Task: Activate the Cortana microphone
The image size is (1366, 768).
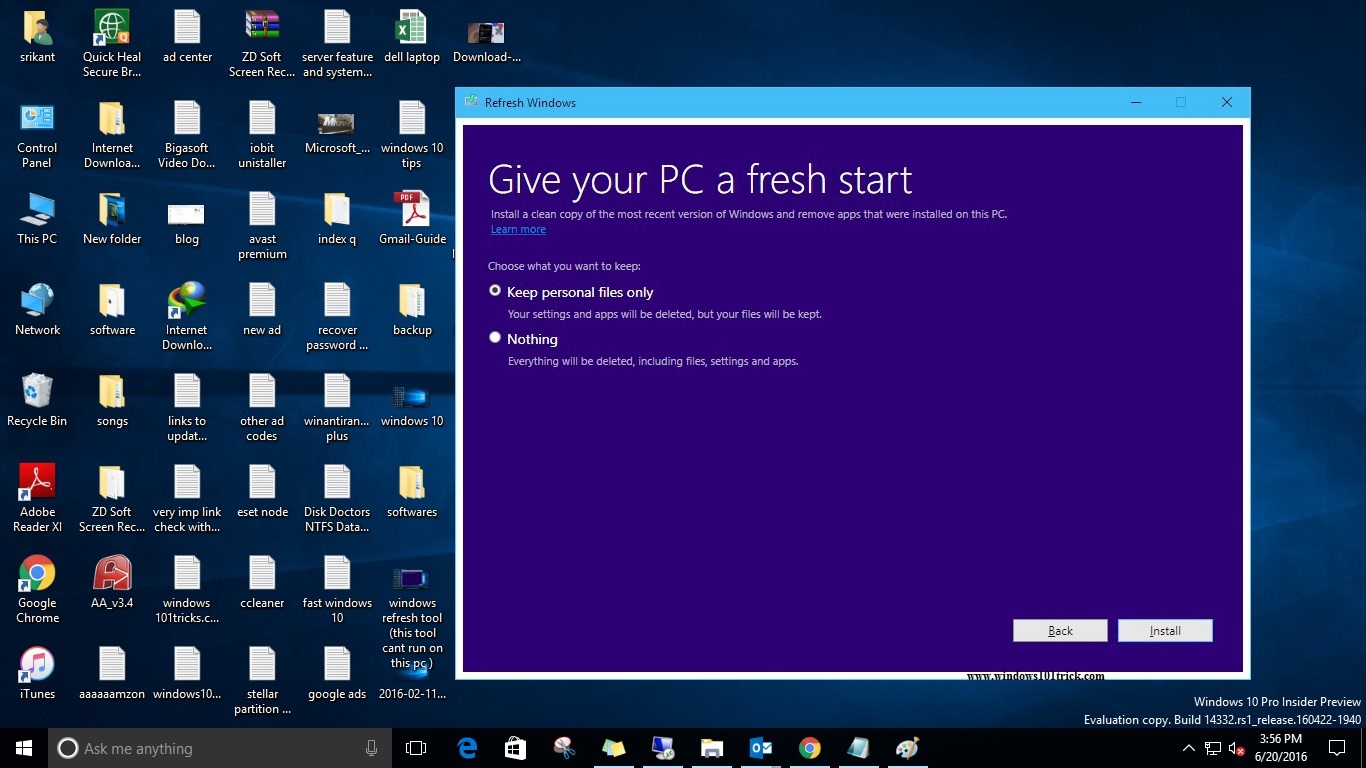Action: pyautogui.click(x=371, y=748)
